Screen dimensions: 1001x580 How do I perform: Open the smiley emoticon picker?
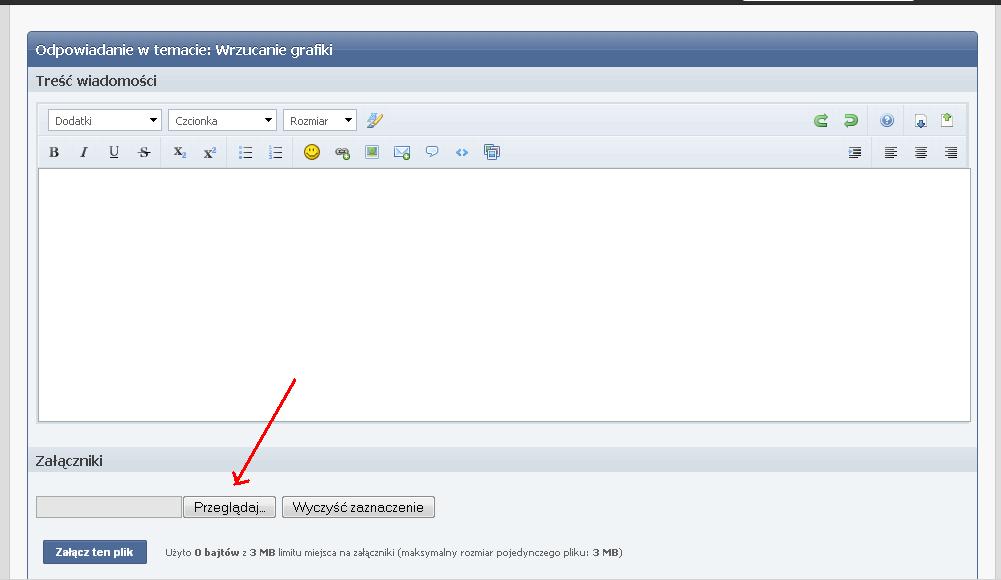click(312, 153)
